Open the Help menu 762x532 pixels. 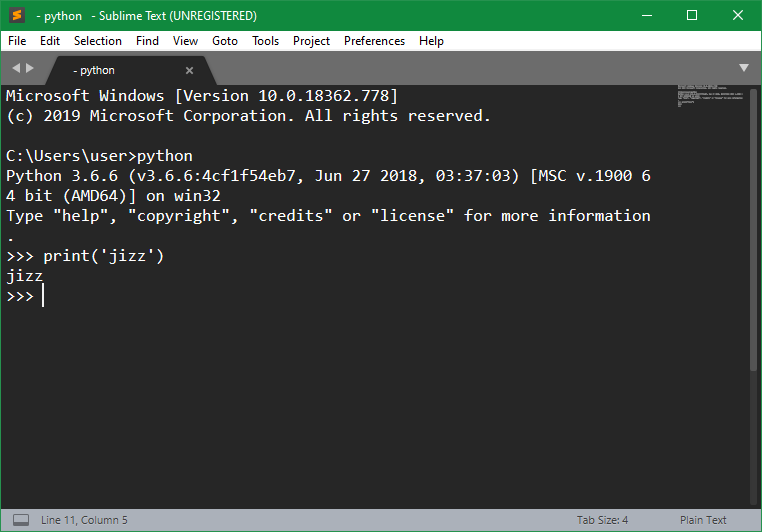tap(431, 41)
